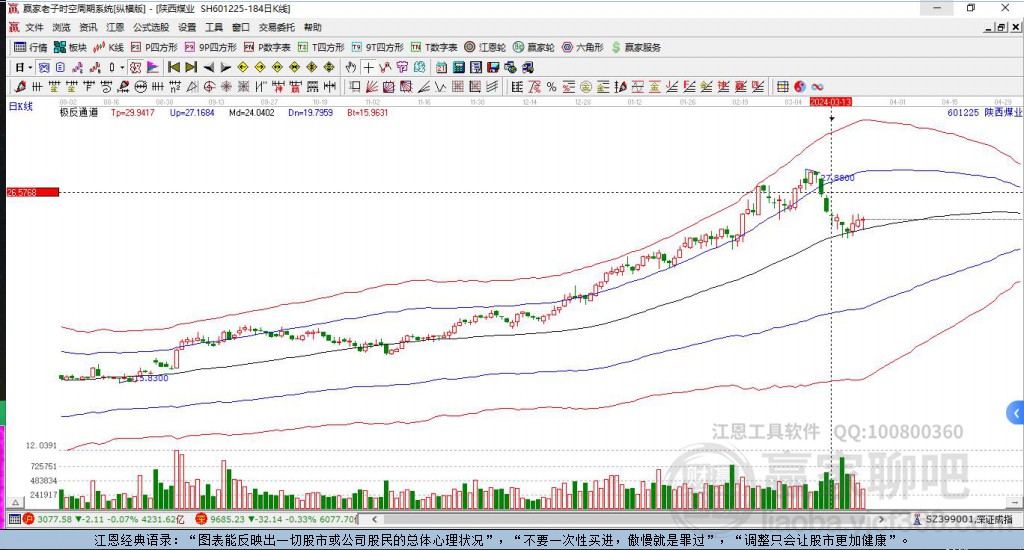Open the 帮助 menu

[x=313, y=27]
